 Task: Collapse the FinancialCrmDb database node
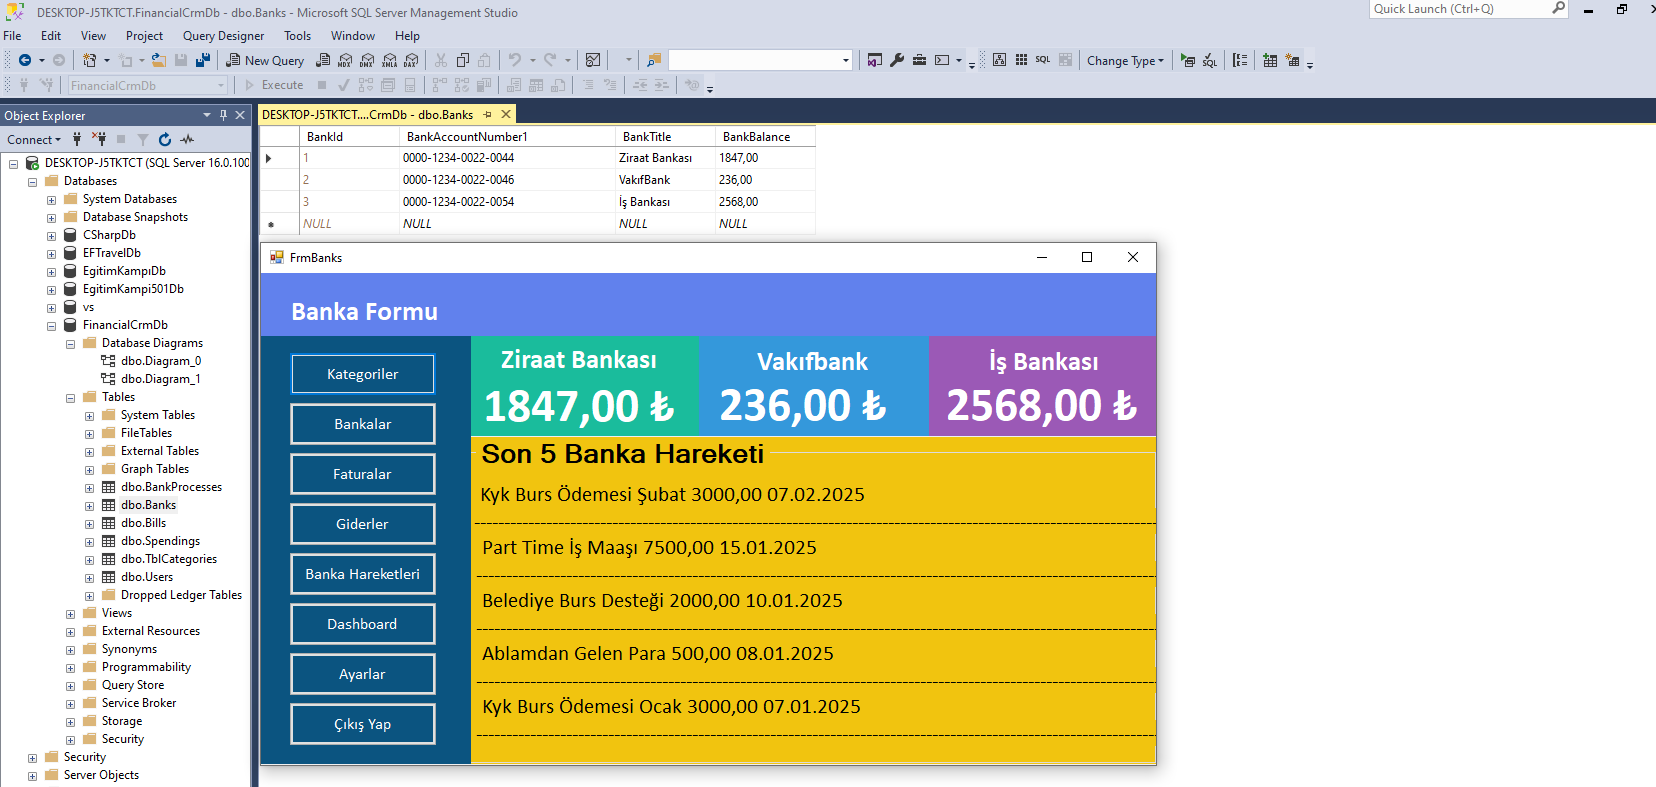(x=51, y=326)
